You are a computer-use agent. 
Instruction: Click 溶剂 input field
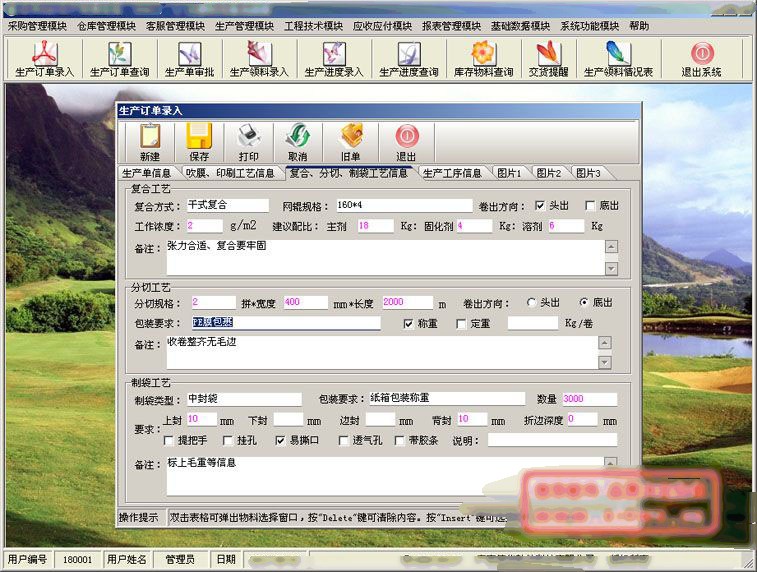(x=566, y=226)
